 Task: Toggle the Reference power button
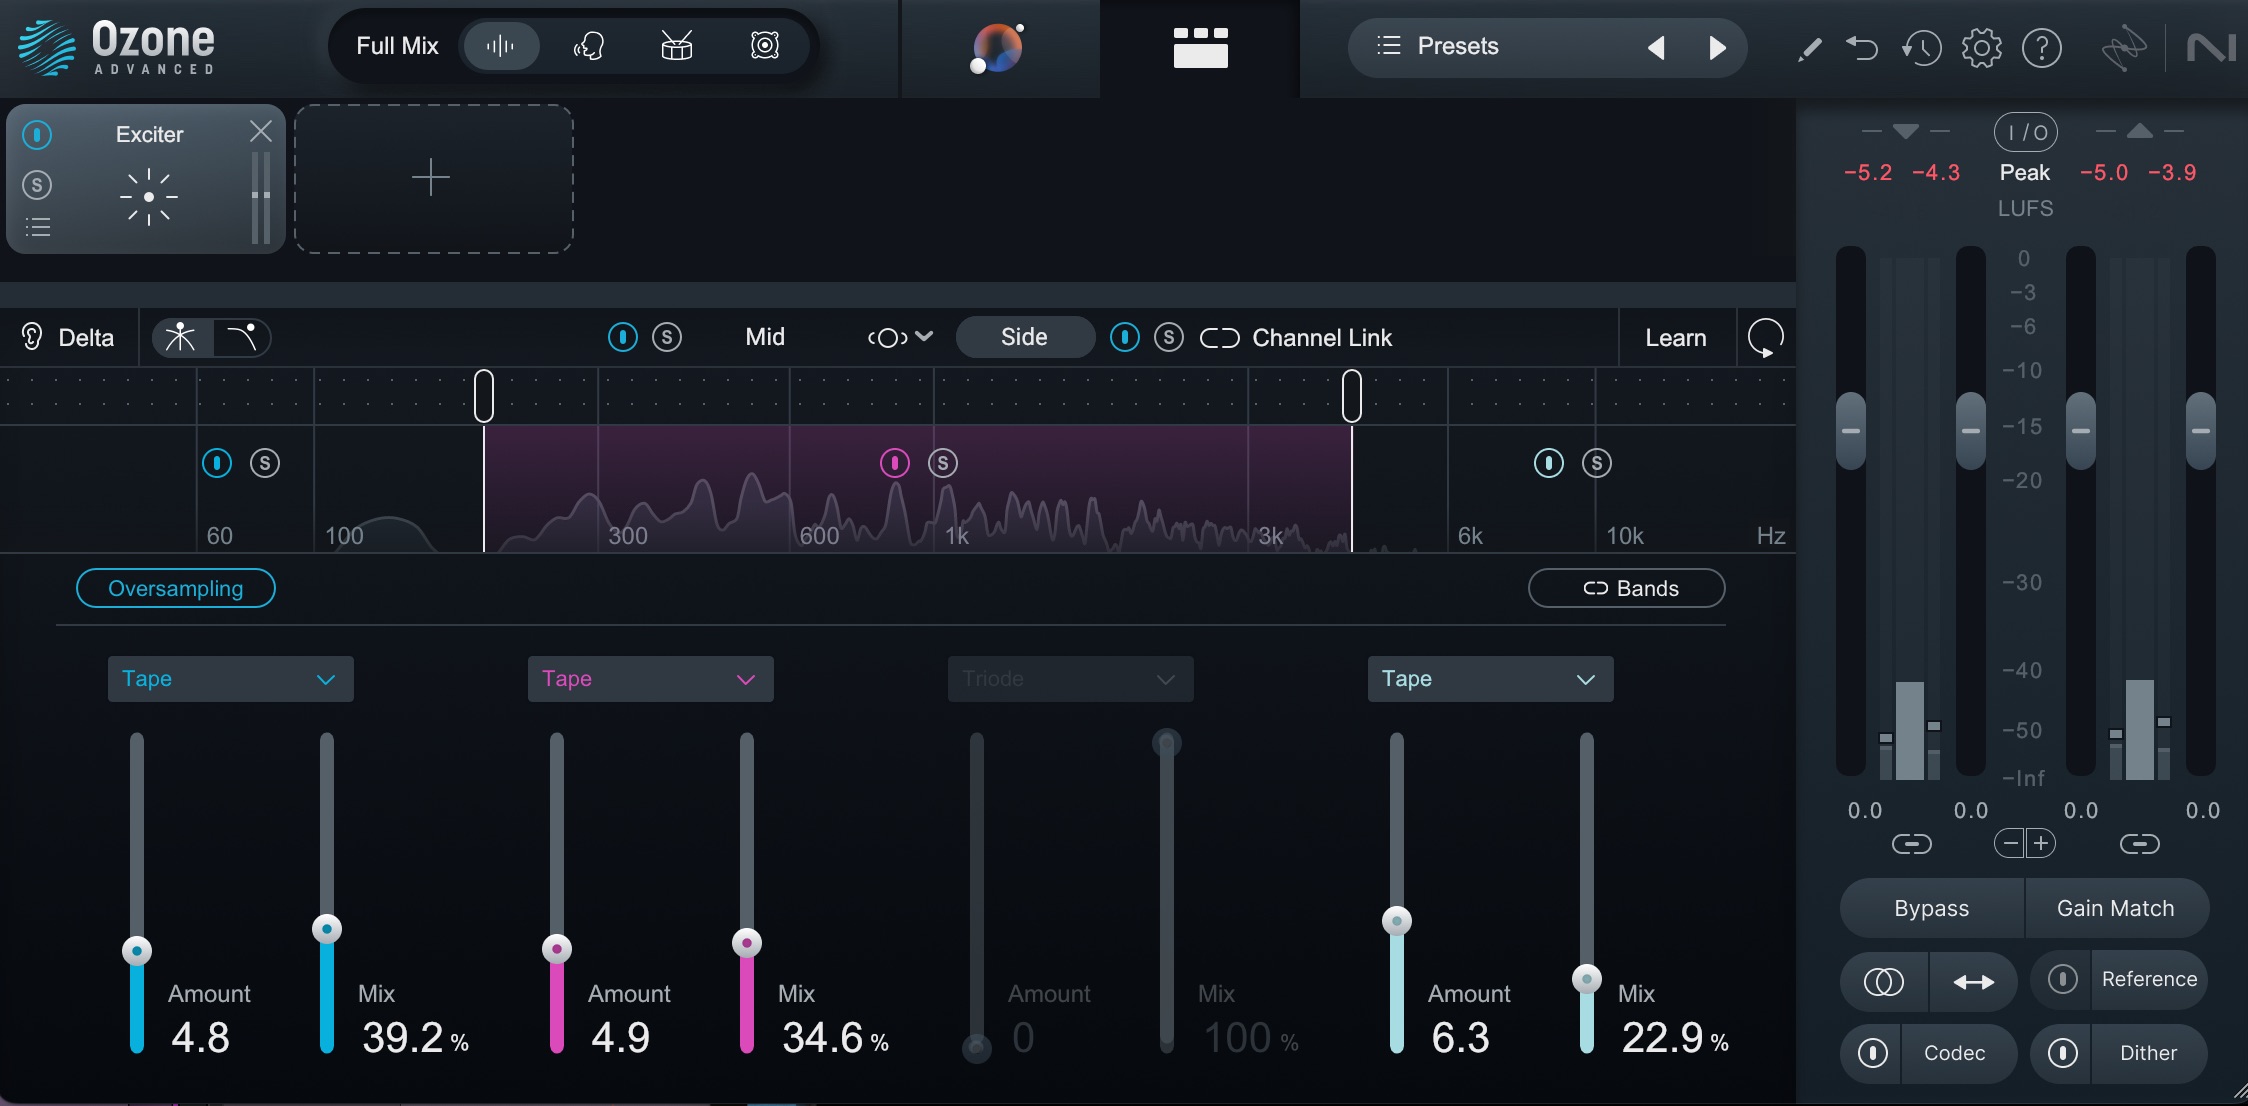tap(2062, 979)
